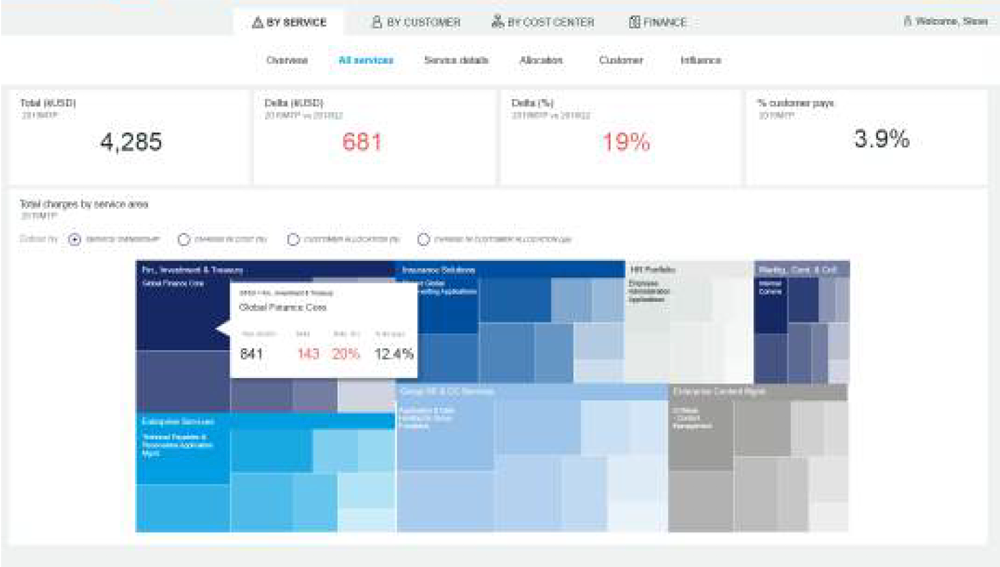Go to the Customer sub-tab
The height and width of the screenshot is (567, 1000).
point(620,61)
